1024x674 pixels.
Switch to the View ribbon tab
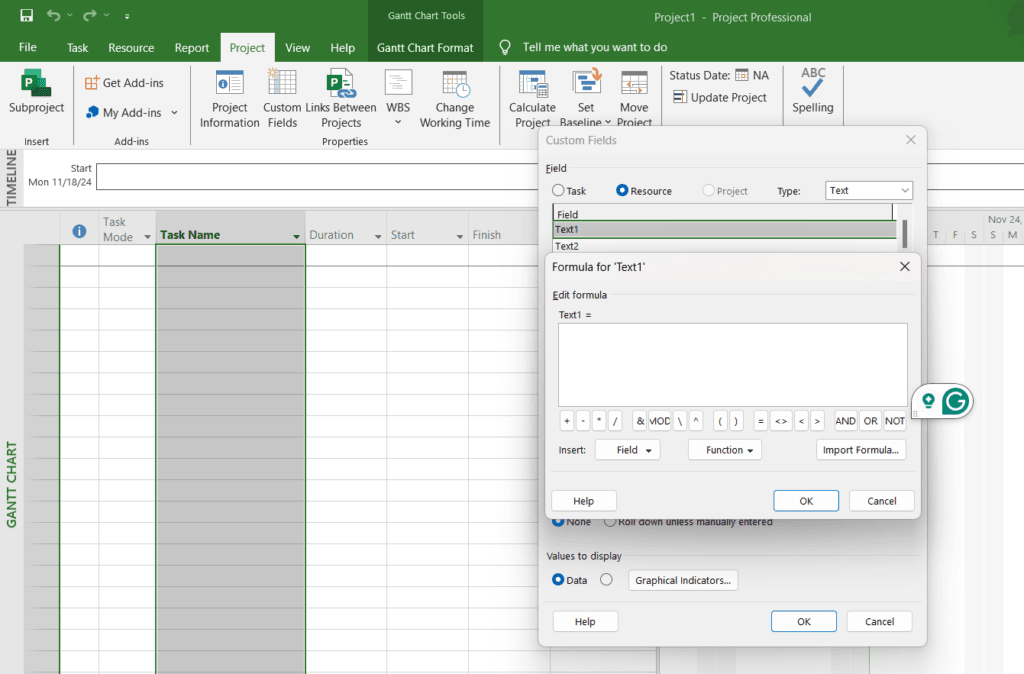click(297, 47)
